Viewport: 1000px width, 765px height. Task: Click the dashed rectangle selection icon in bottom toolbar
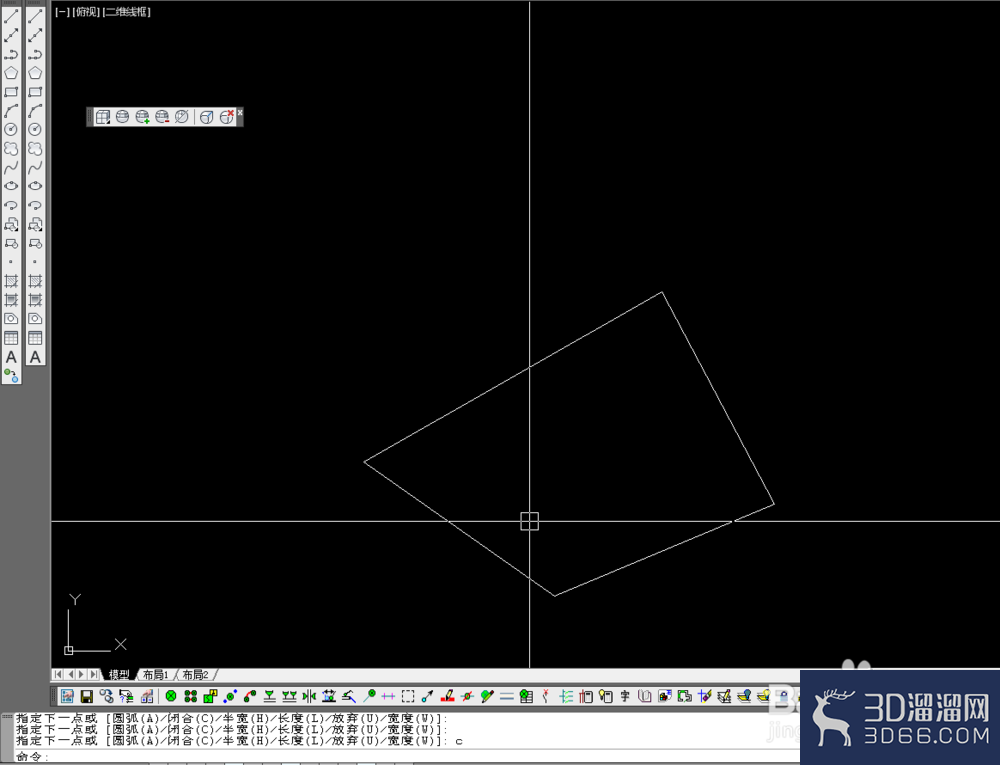click(408, 696)
